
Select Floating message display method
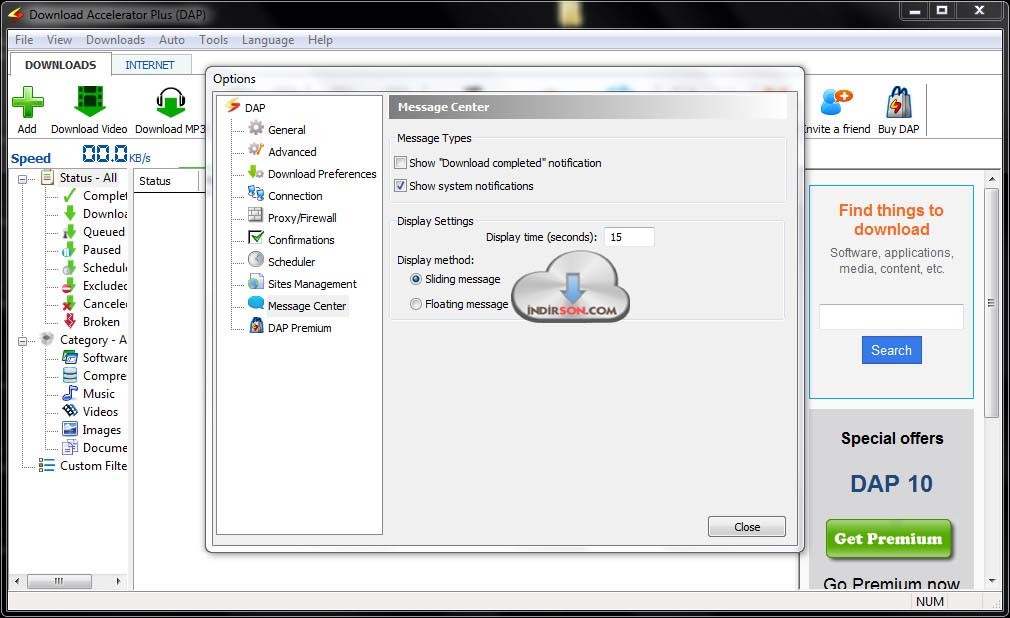tap(416, 304)
